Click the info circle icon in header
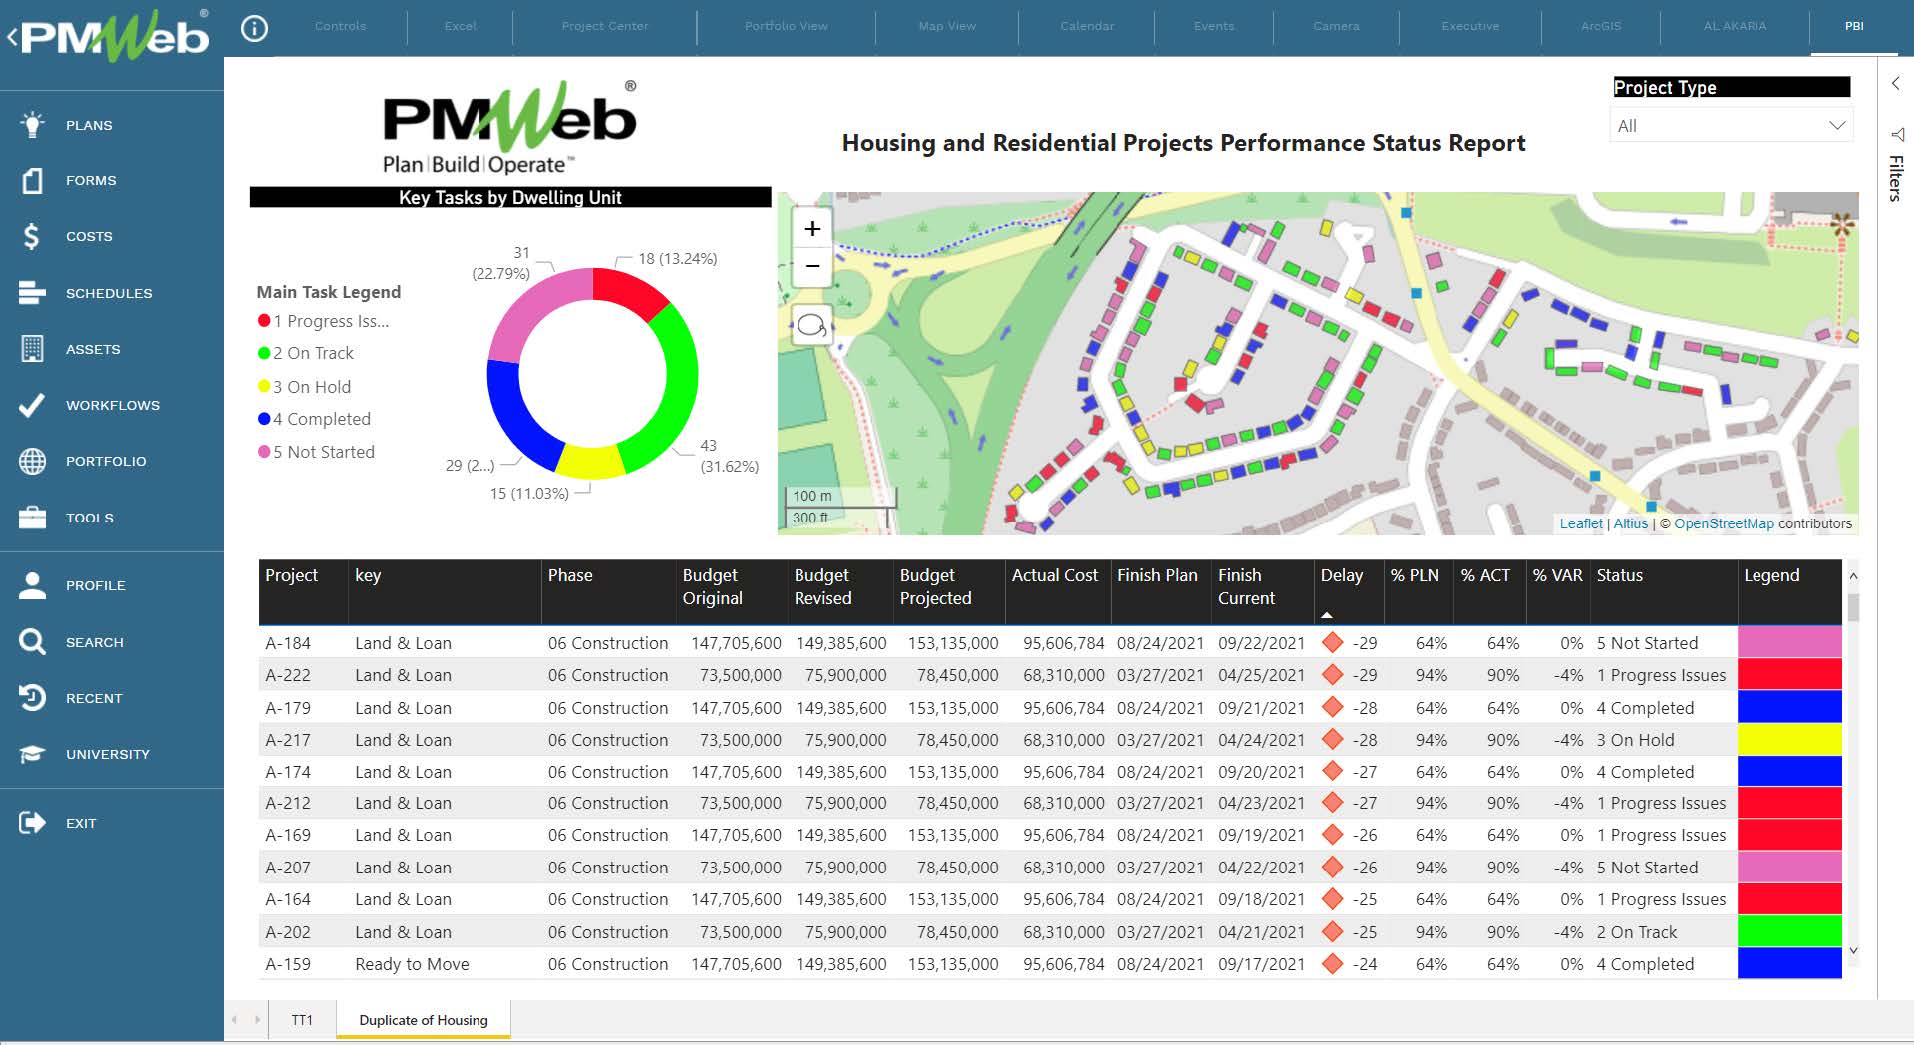This screenshot has height=1045, width=1914. coord(255,28)
